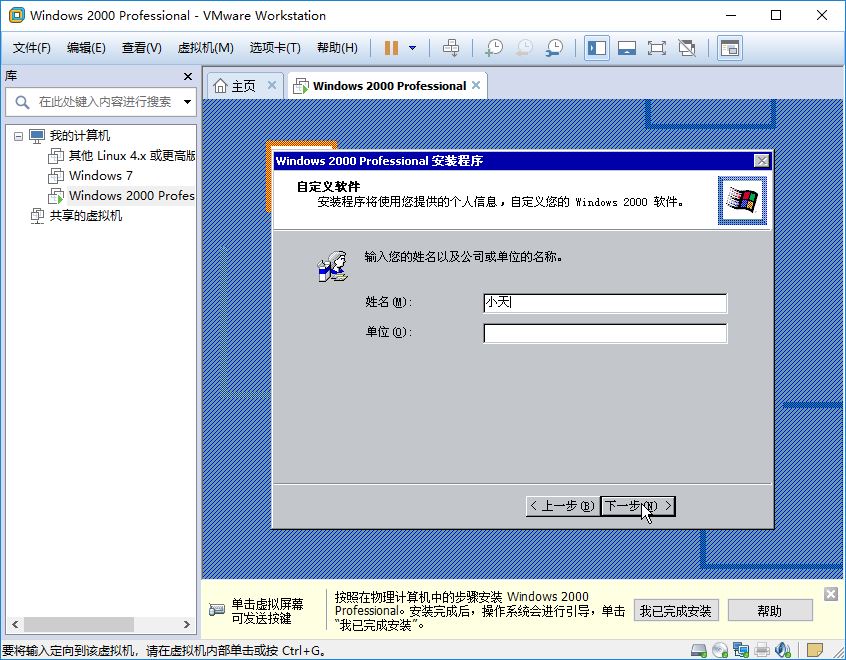Send Ctrl+Alt+Del to the virtual machine
The height and width of the screenshot is (660, 846).
point(451,48)
